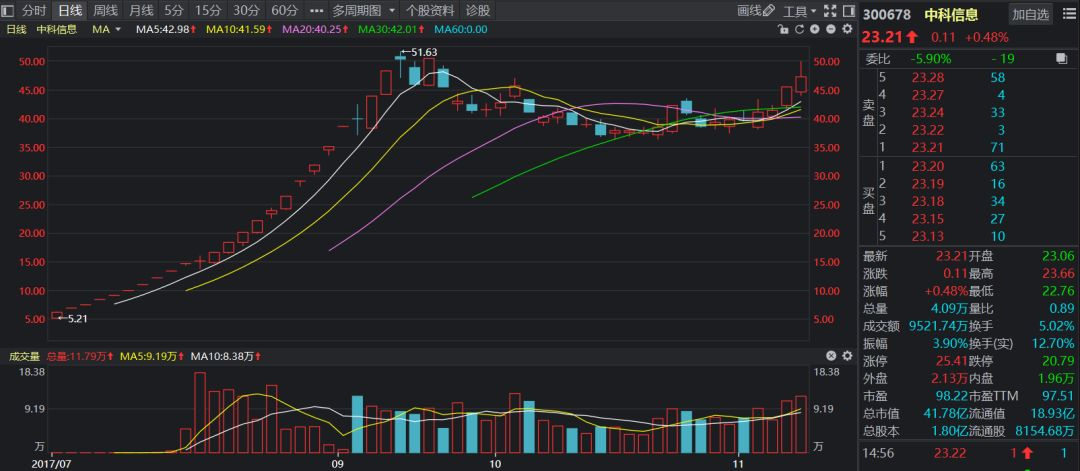Add stock with 加自选 button
The height and width of the screenshot is (471, 1080).
tap(1030, 14)
